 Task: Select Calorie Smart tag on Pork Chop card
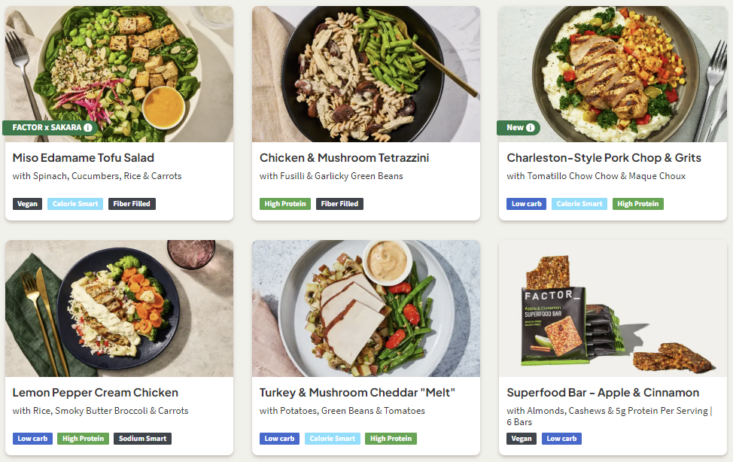coord(579,204)
